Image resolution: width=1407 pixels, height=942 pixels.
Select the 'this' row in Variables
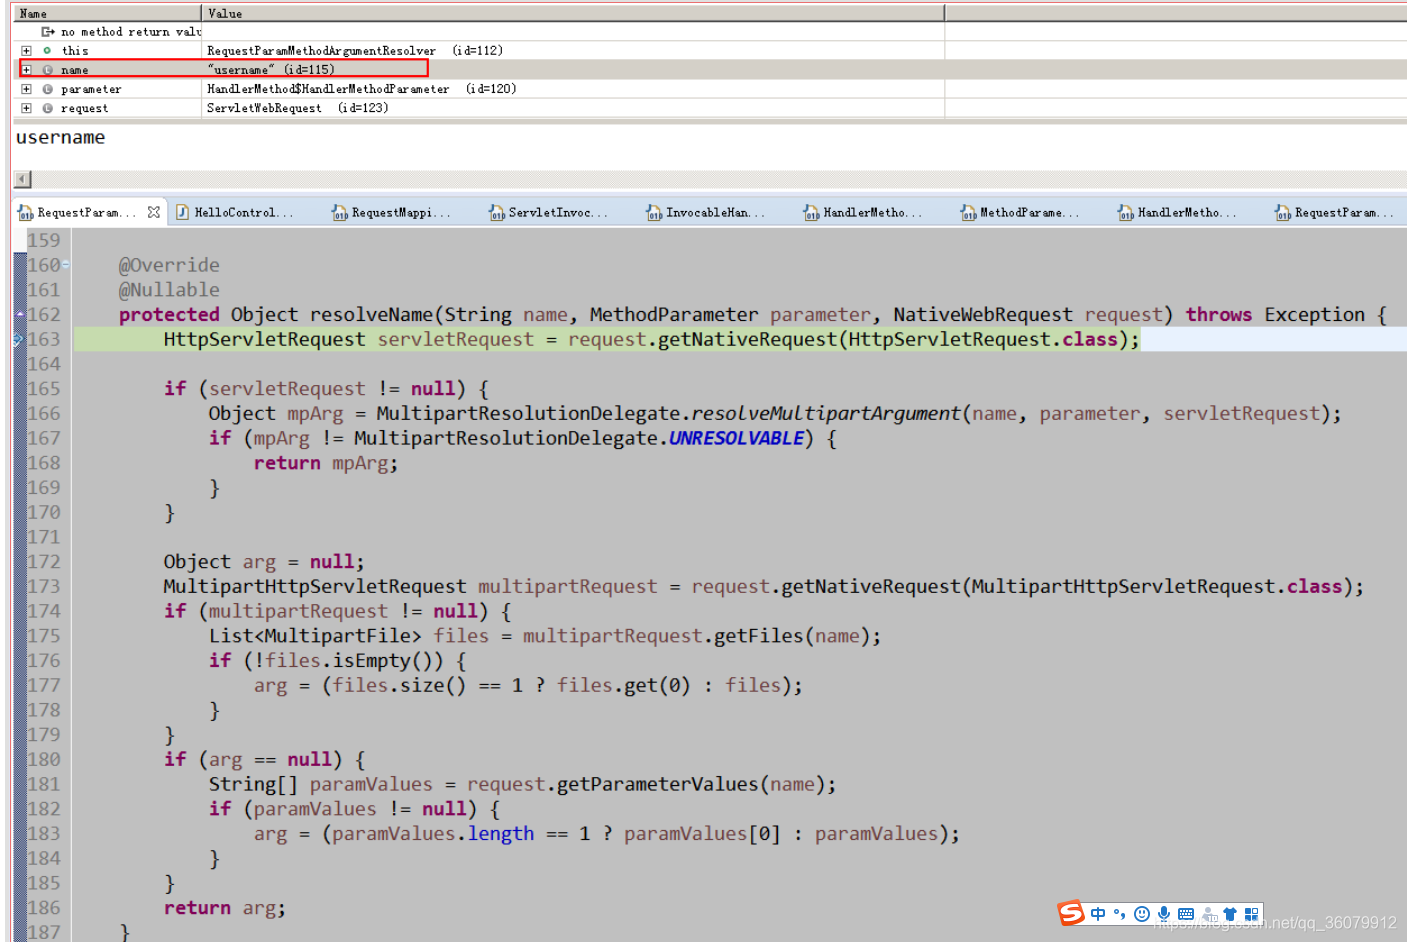pos(710,50)
